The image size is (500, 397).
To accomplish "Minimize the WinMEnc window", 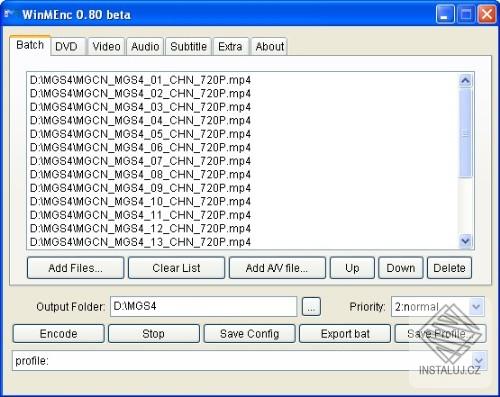I will point(445,14).
